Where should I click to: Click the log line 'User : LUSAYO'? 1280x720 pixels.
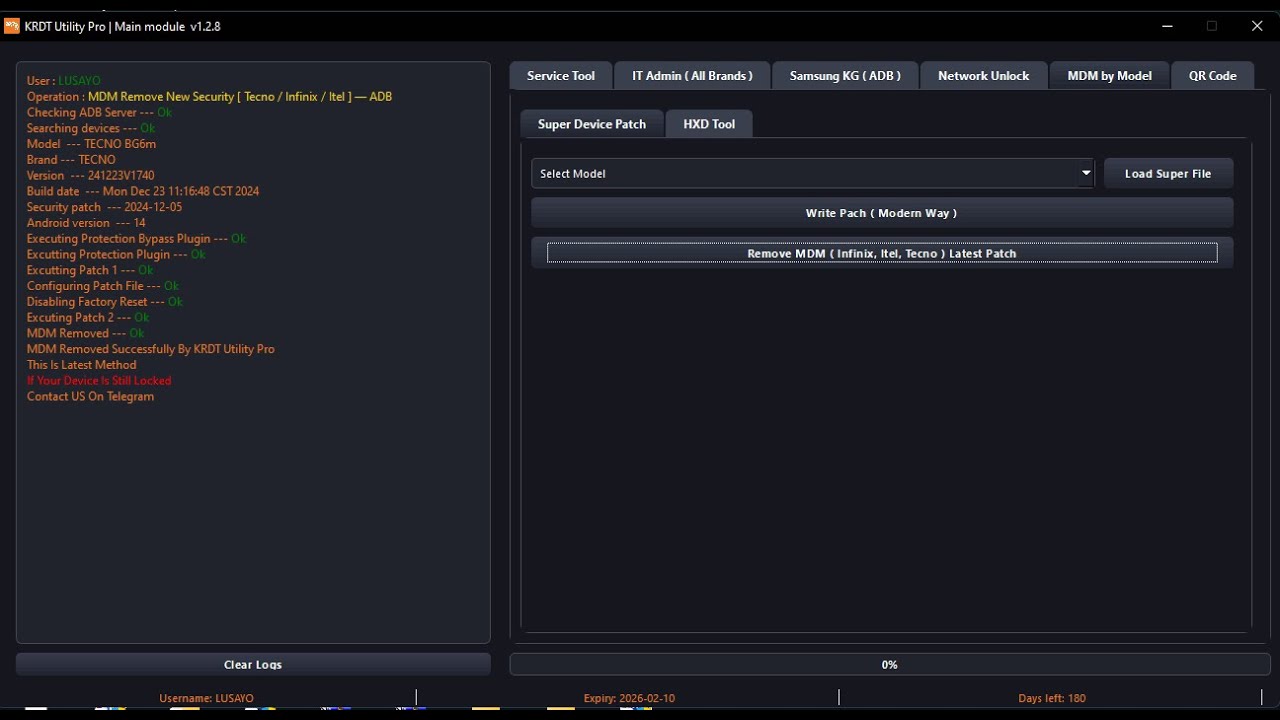[x=63, y=81]
